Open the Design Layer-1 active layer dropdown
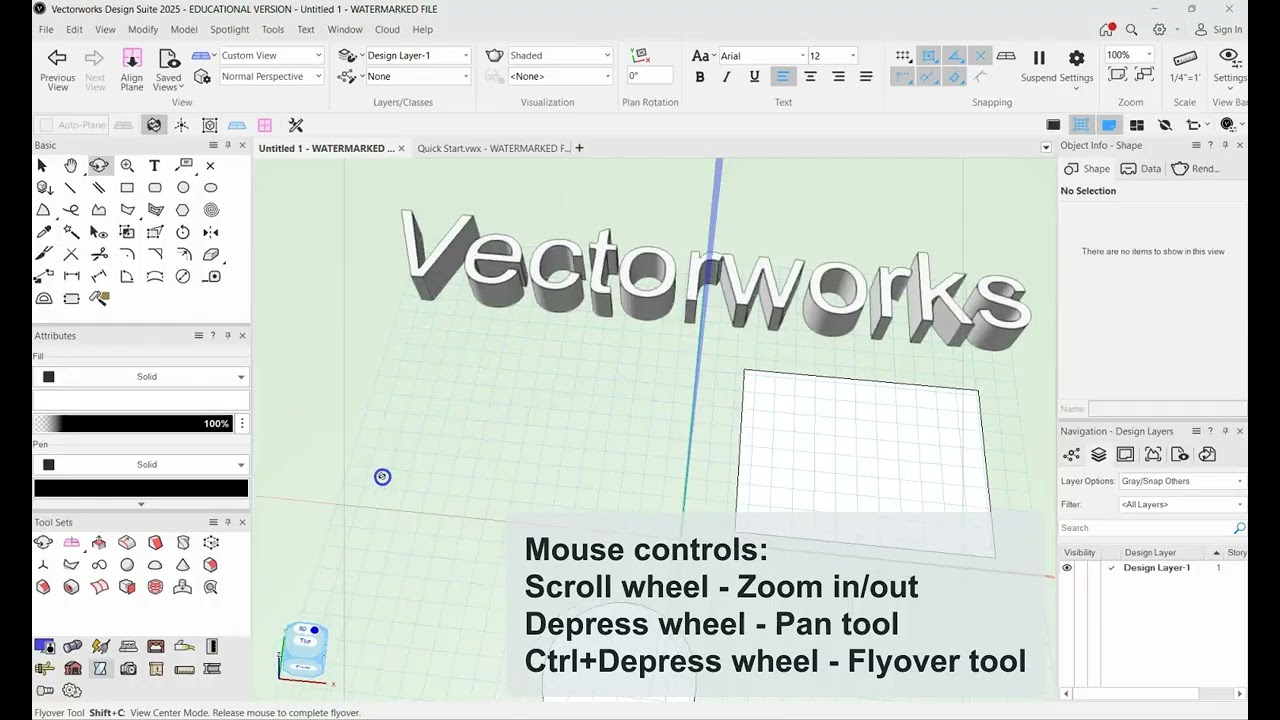 coord(417,56)
